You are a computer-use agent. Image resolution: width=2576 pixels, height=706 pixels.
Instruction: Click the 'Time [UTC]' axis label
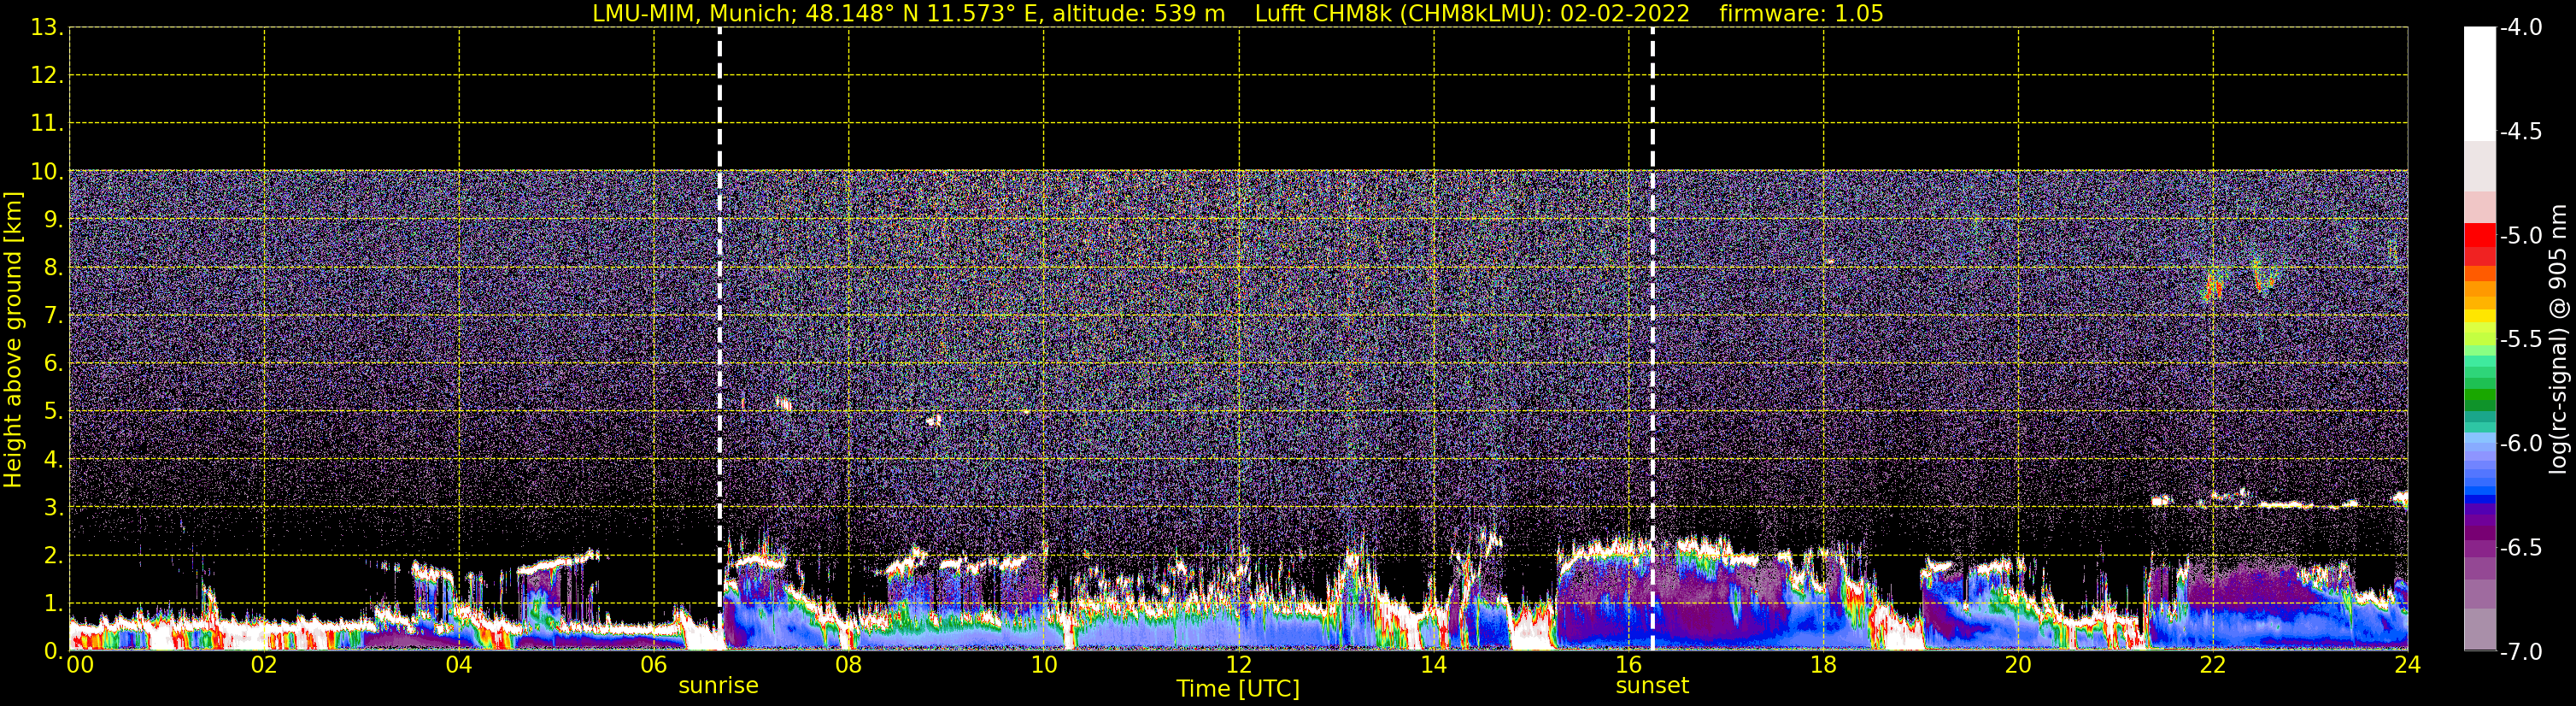click(1238, 689)
